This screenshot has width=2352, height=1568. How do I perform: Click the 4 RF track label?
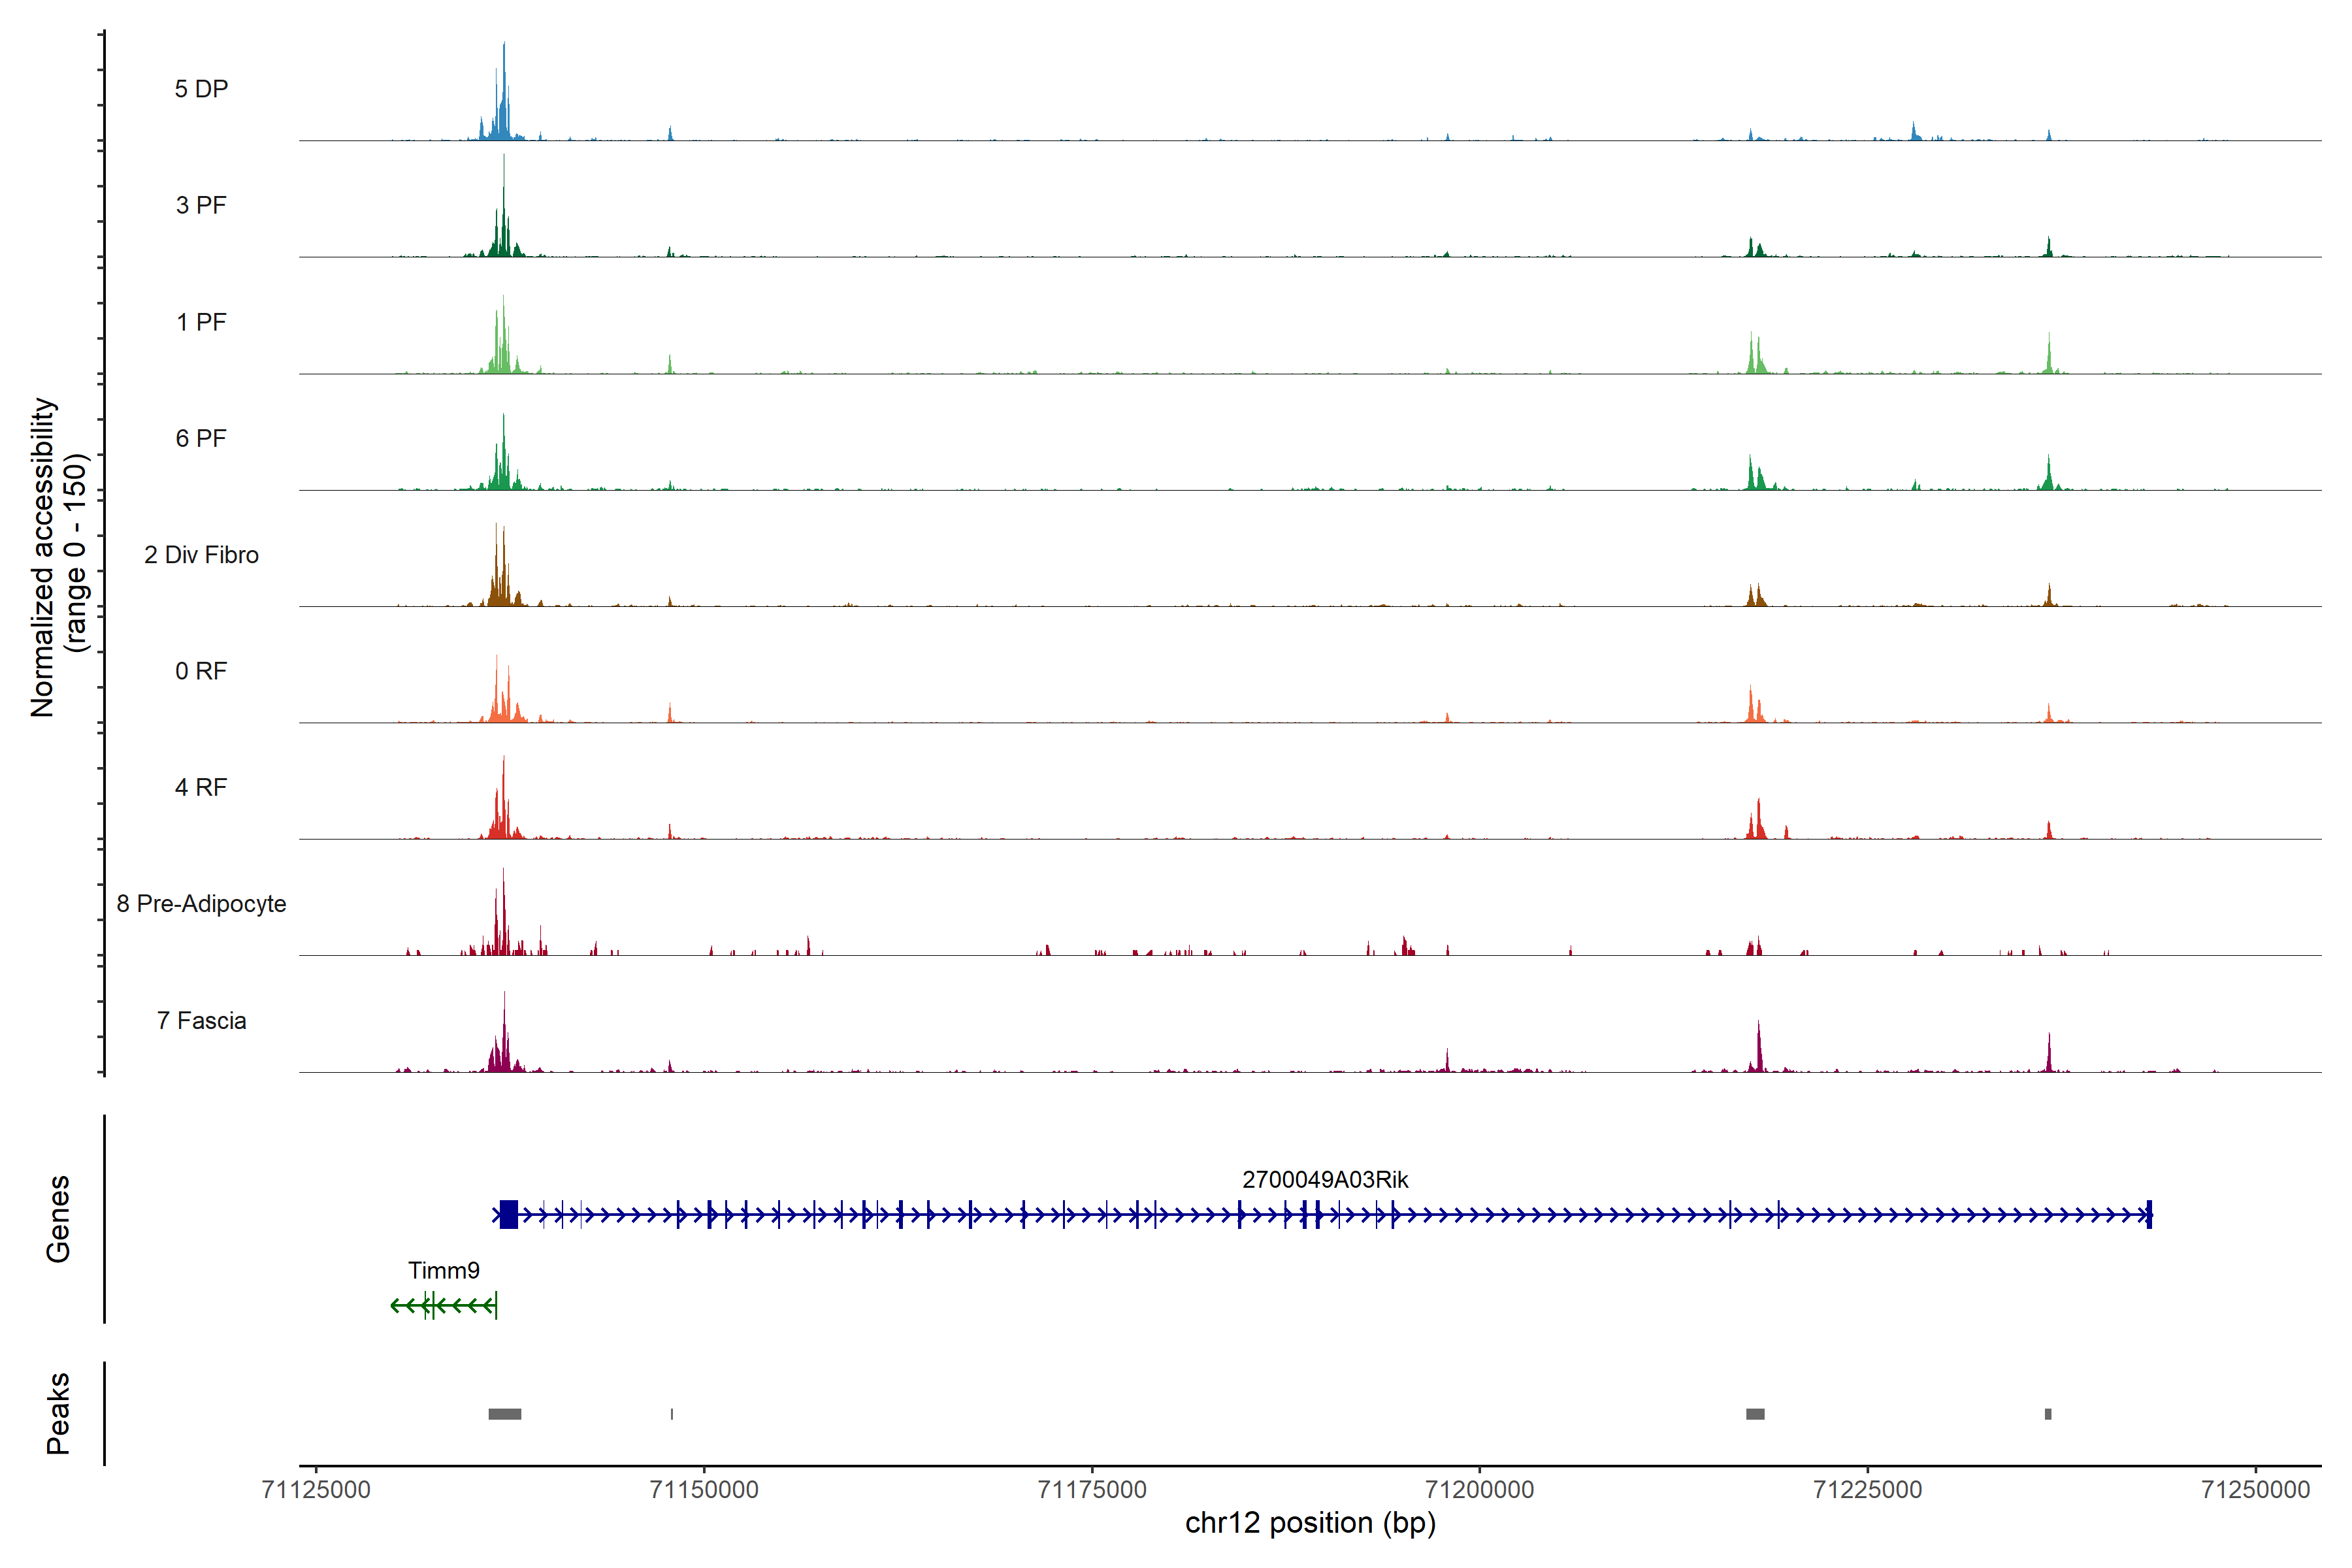tap(201, 787)
